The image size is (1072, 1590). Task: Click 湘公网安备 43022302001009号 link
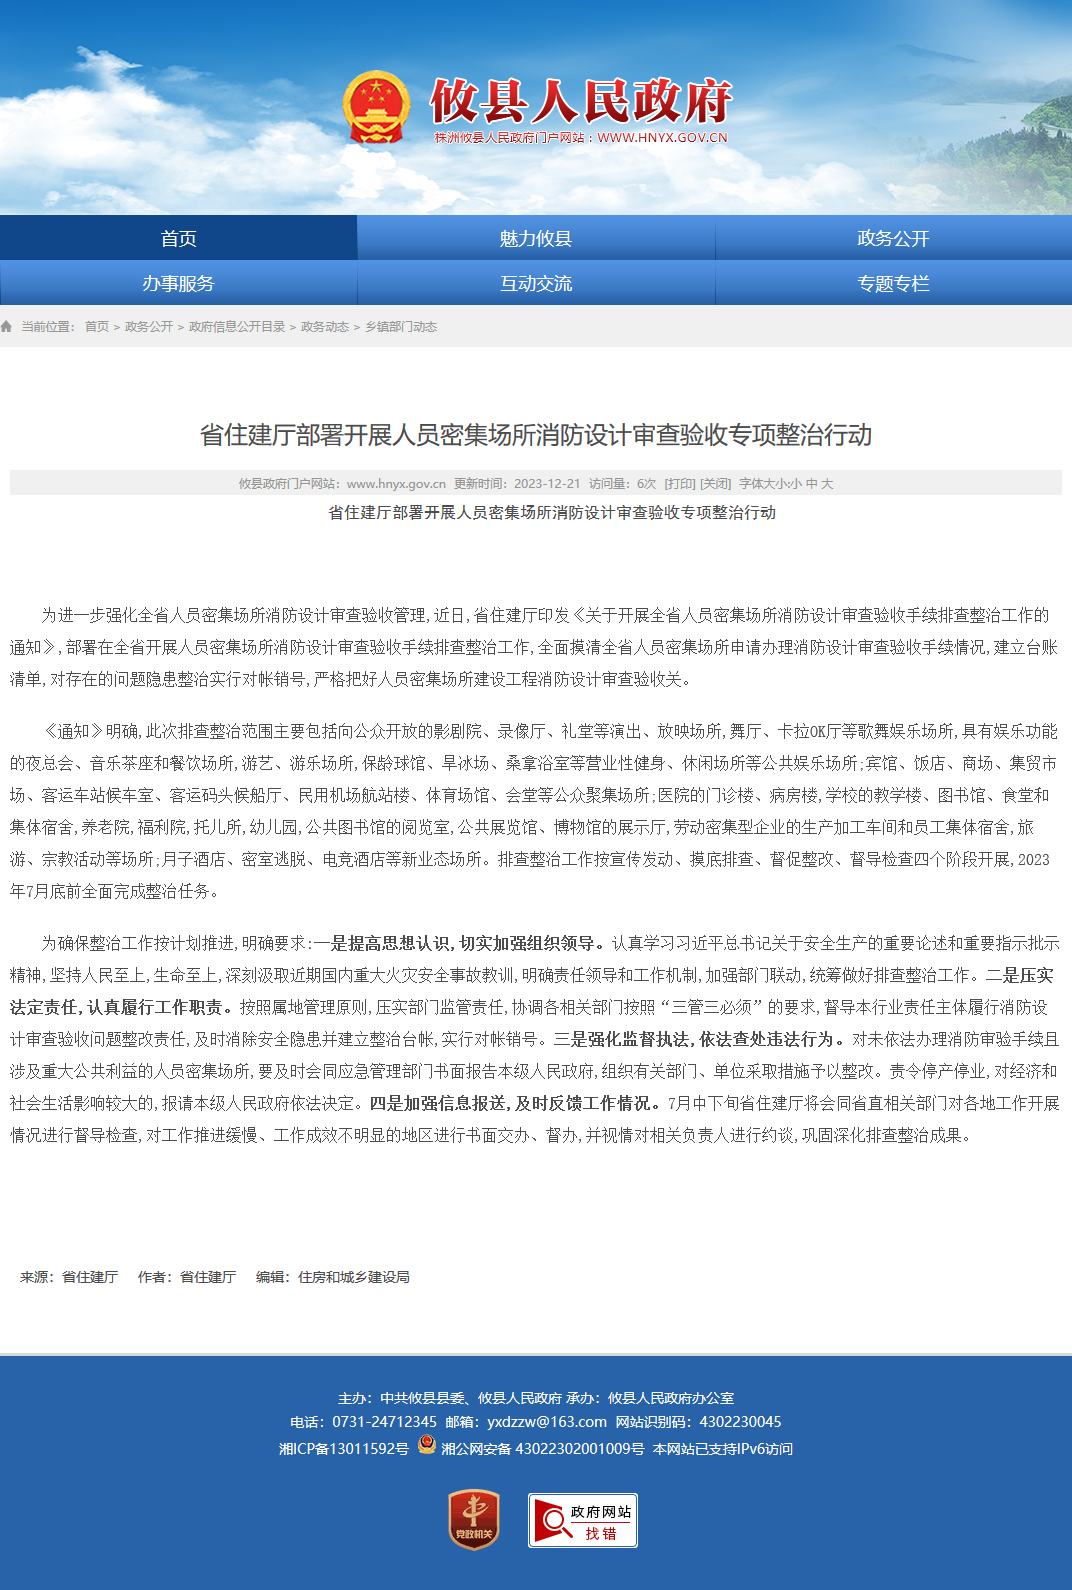coord(543,1448)
